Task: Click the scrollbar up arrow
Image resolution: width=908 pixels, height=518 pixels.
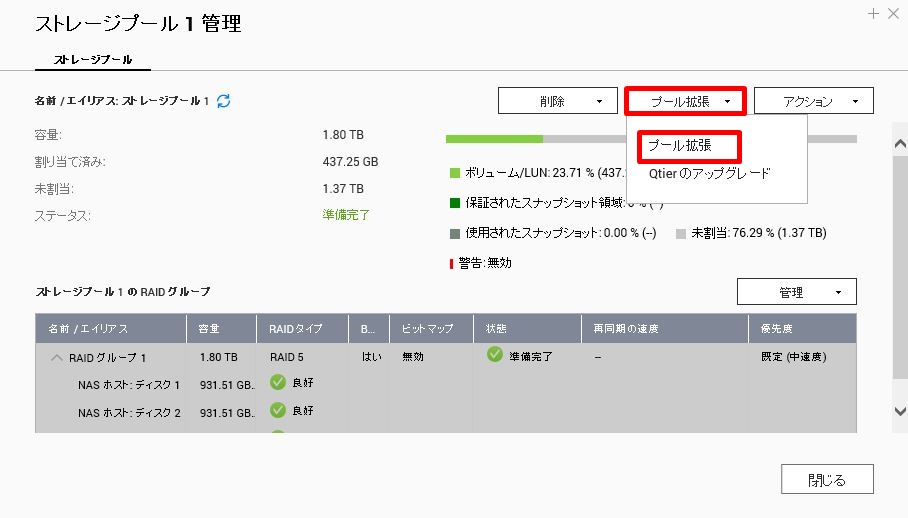Action: (899, 143)
